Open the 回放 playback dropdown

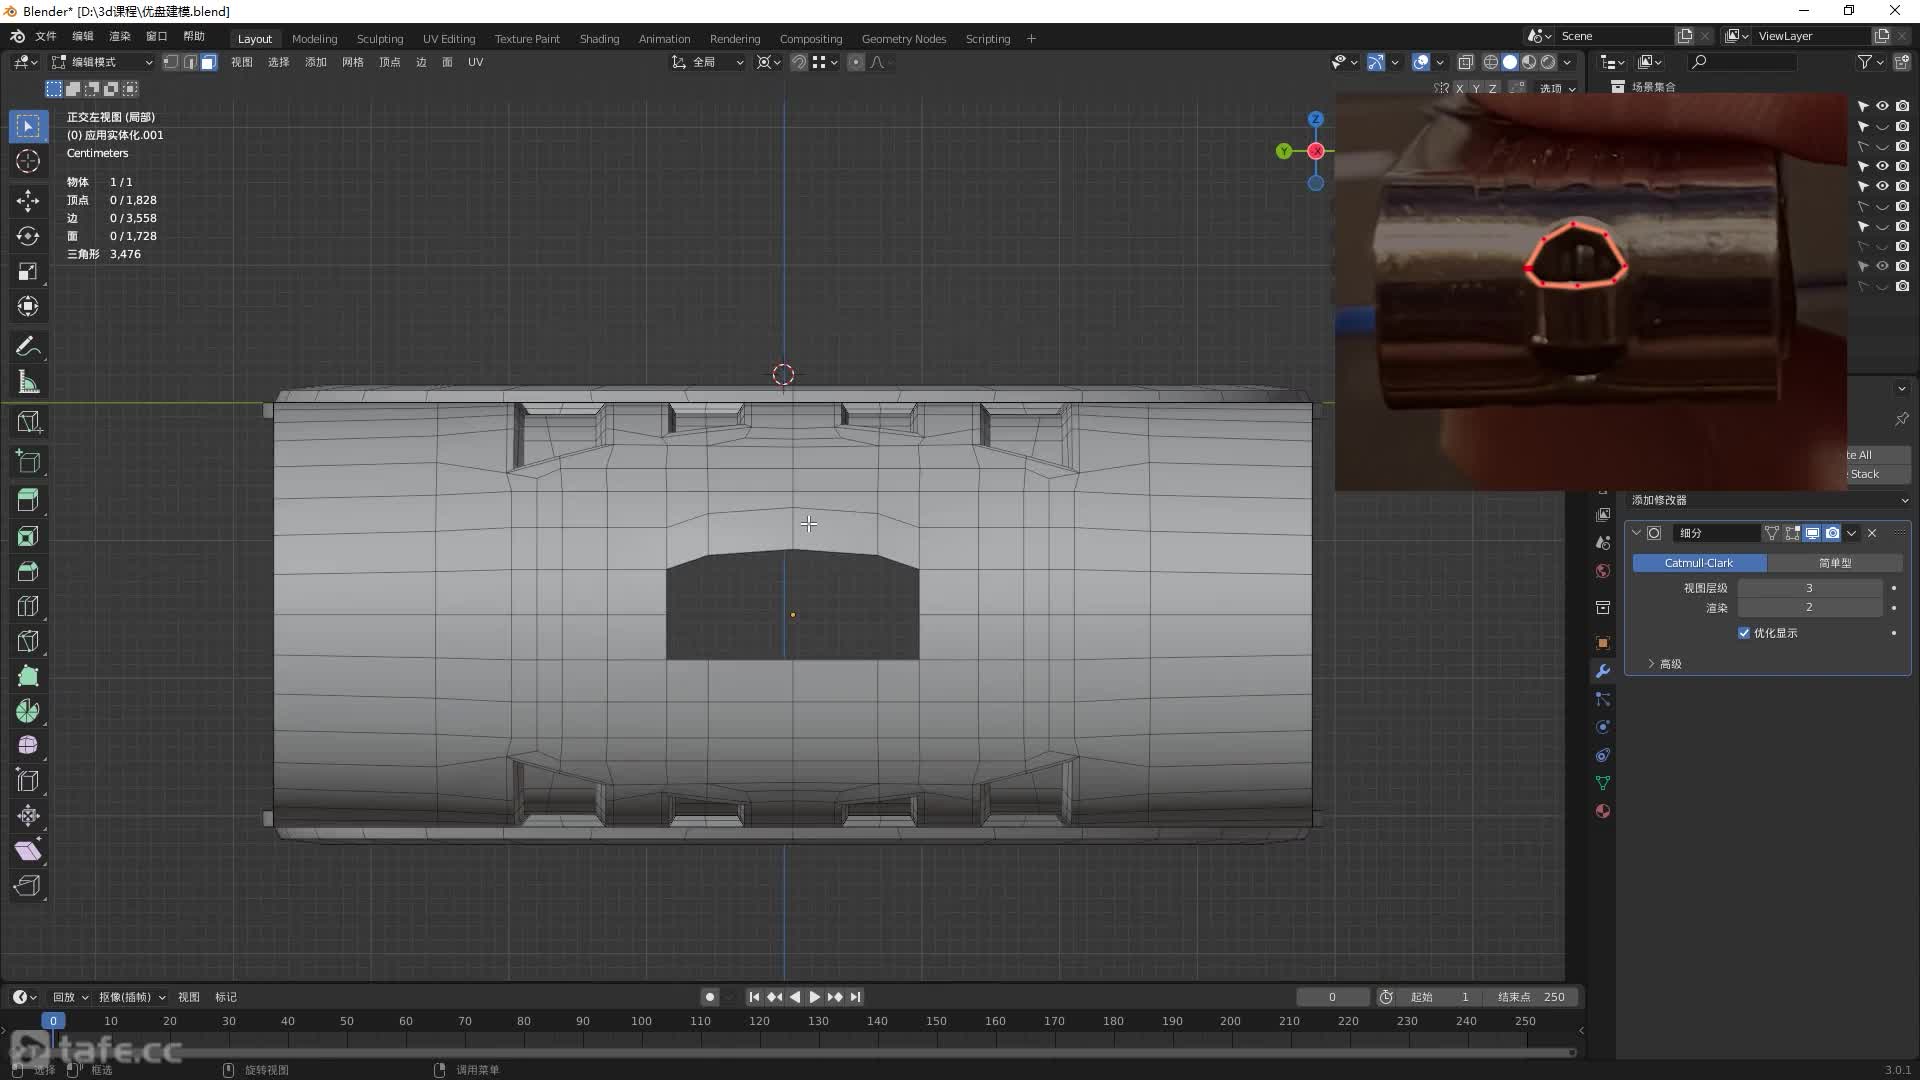[70, 997]
